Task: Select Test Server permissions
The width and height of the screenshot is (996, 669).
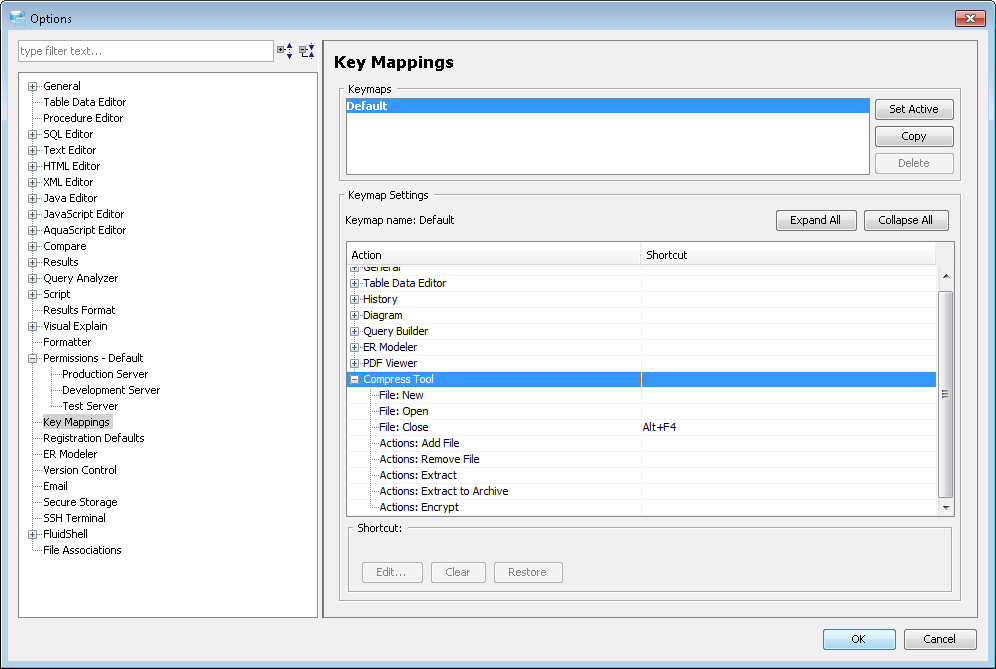Action: point(90,406)
